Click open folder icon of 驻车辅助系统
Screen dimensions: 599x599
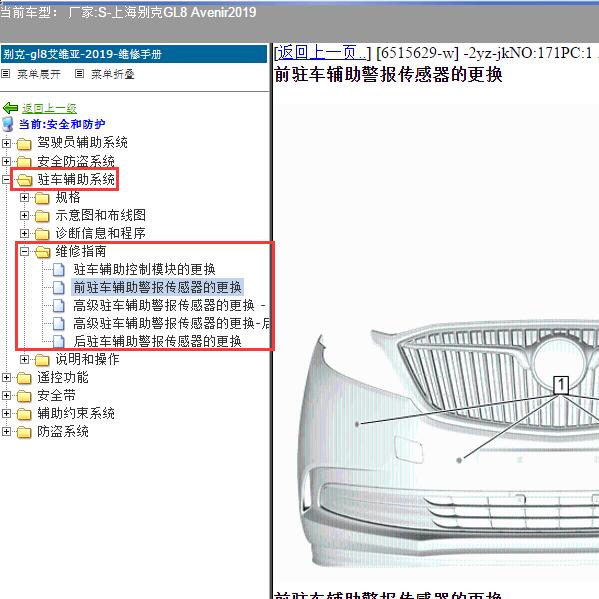(x=24, y=180)
